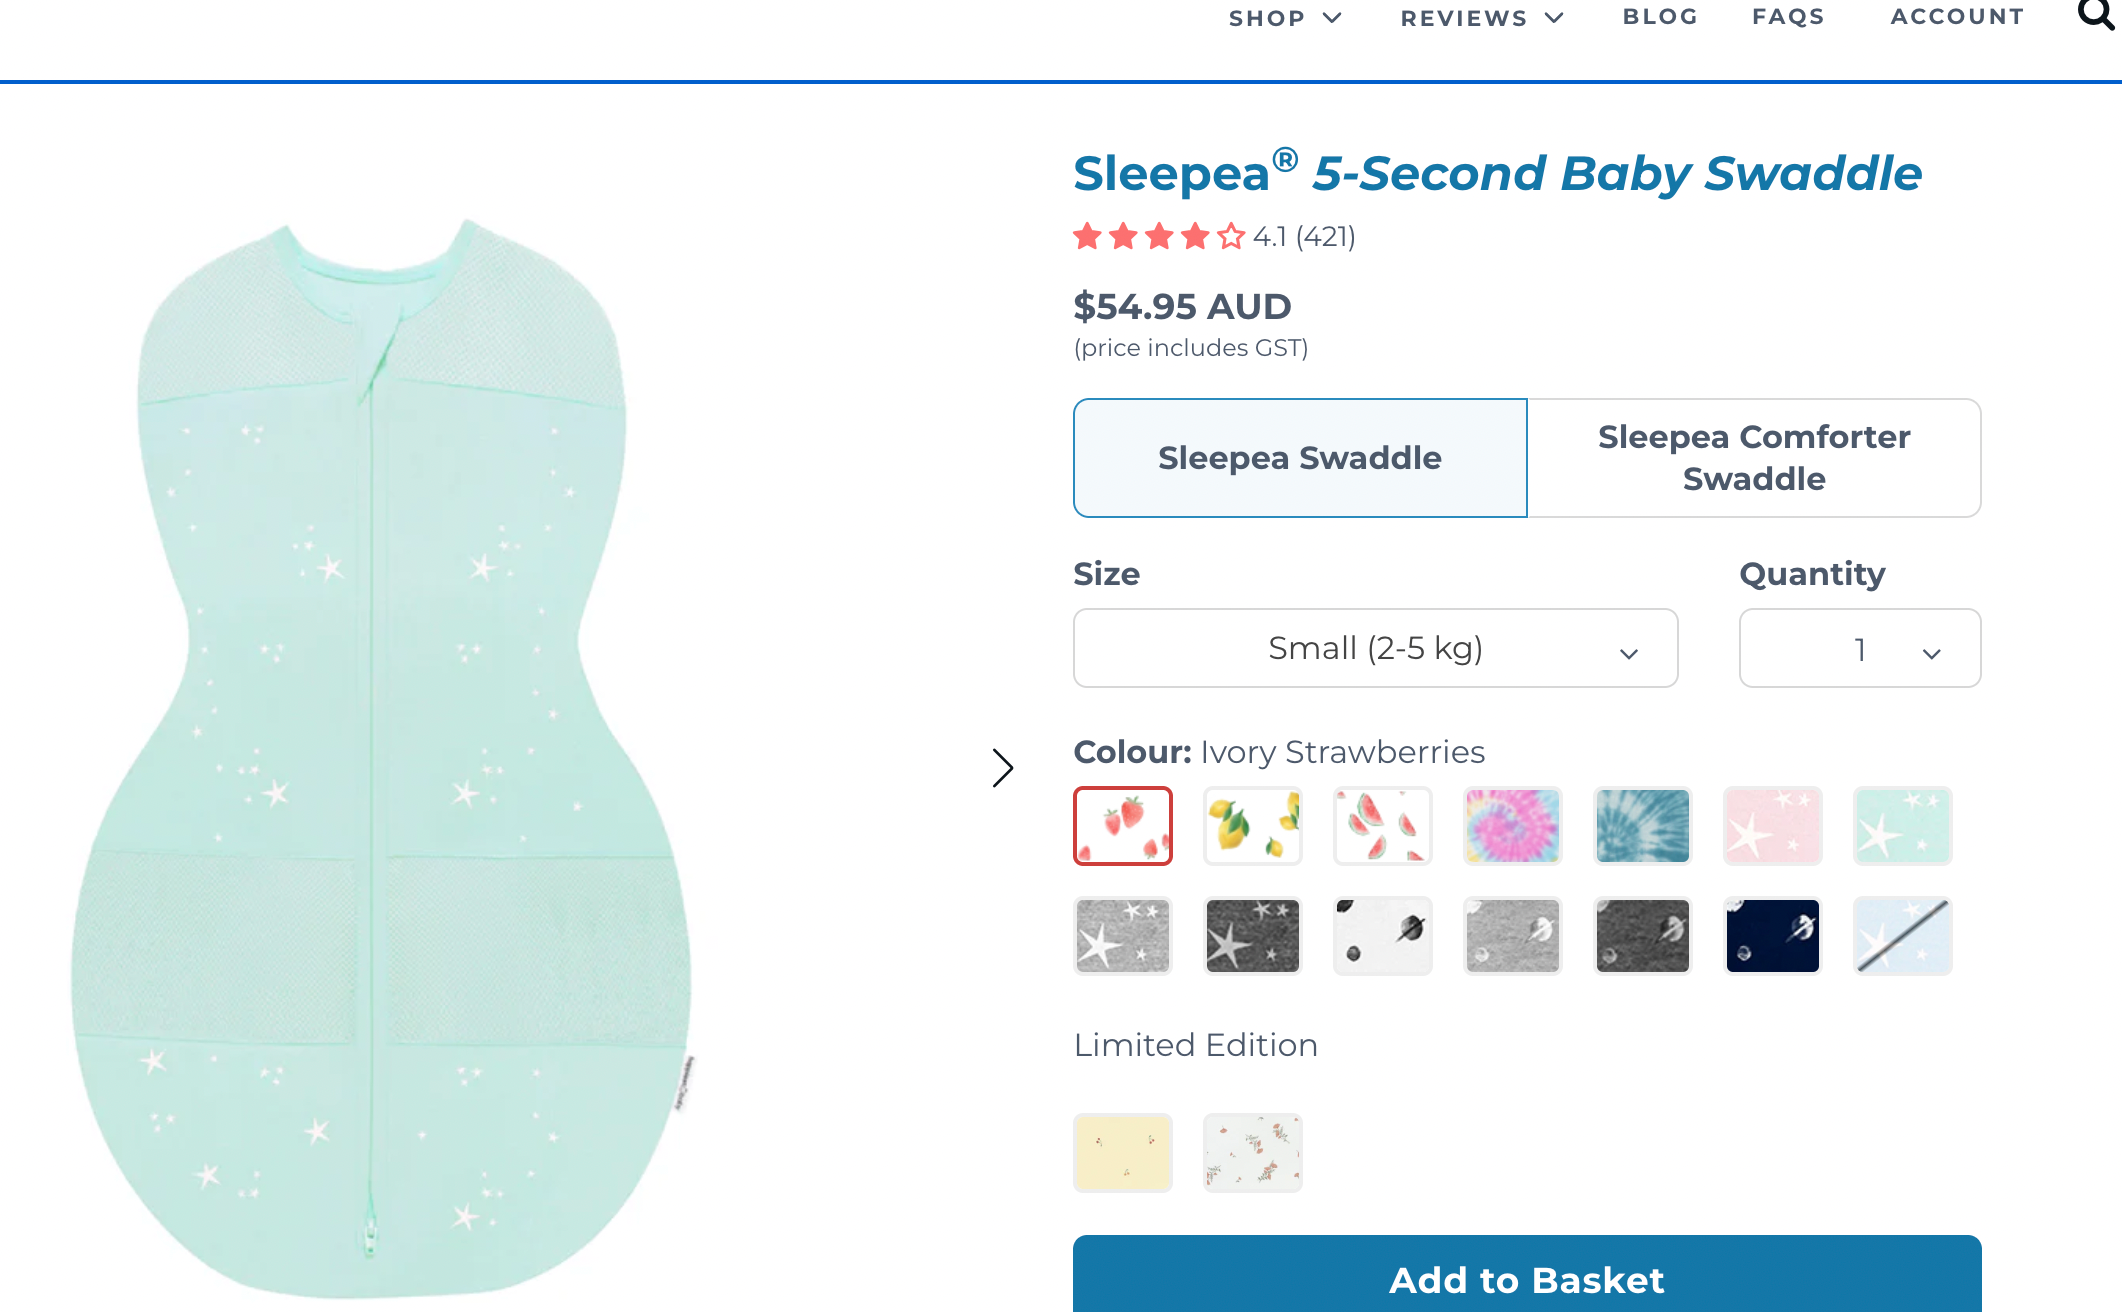Pick the lemon print colour swatch
Image resolution: width=2122 pixels, height=1312 pixels.
pos(1252,826)
